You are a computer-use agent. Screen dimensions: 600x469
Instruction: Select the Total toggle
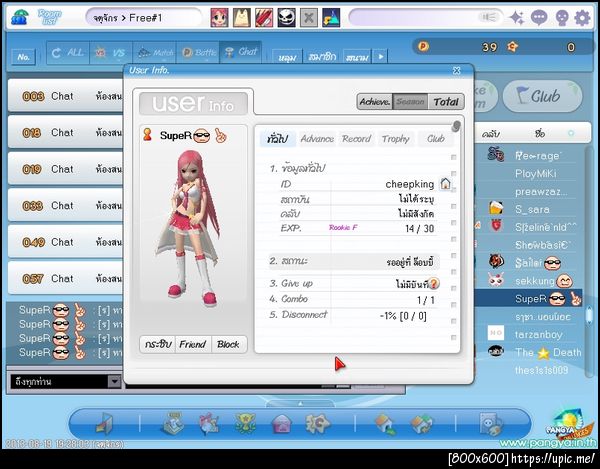click(446, 102)
